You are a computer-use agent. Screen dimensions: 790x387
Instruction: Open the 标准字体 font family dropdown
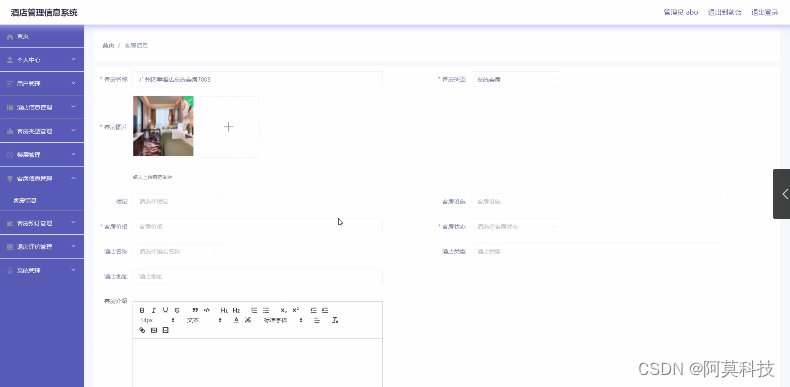(x=284, y=320)
